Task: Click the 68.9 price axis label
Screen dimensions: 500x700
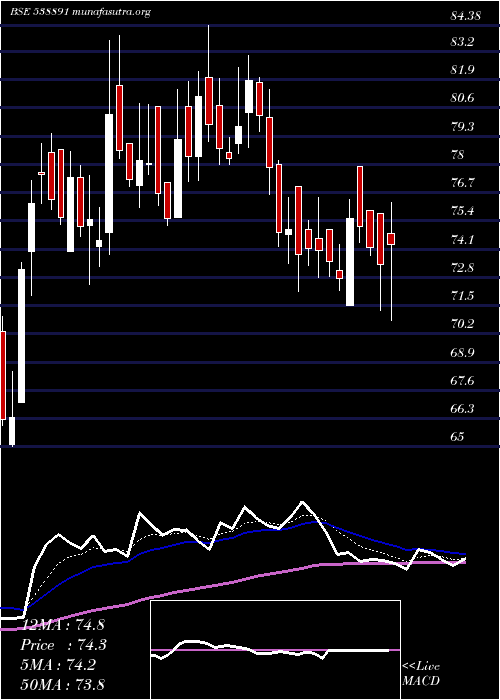Action: [463, 352]
